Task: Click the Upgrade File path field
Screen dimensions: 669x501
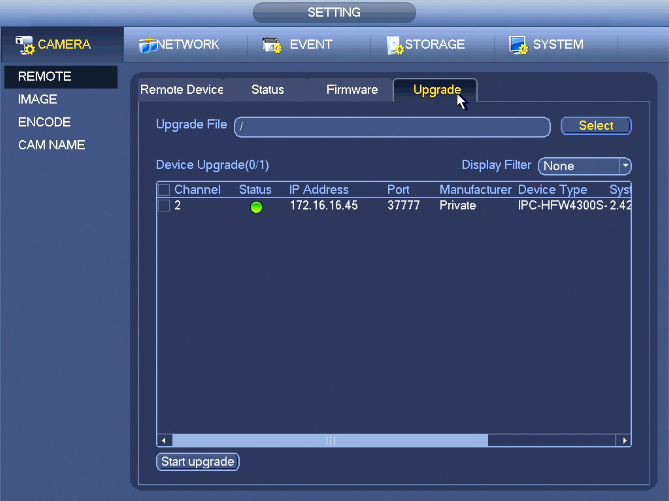Action: click(x=392, y=127)
